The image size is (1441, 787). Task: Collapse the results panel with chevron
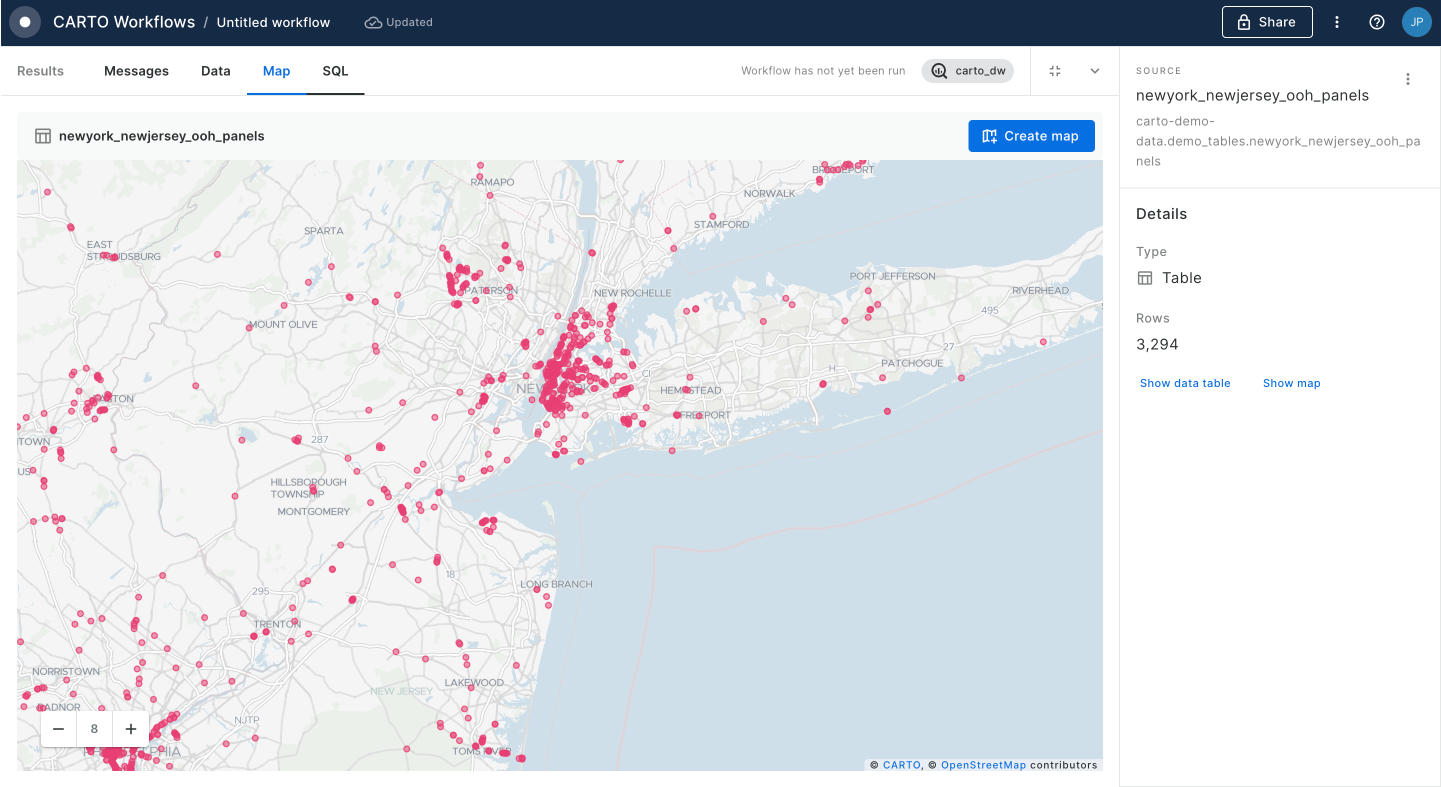(1095, 71)
